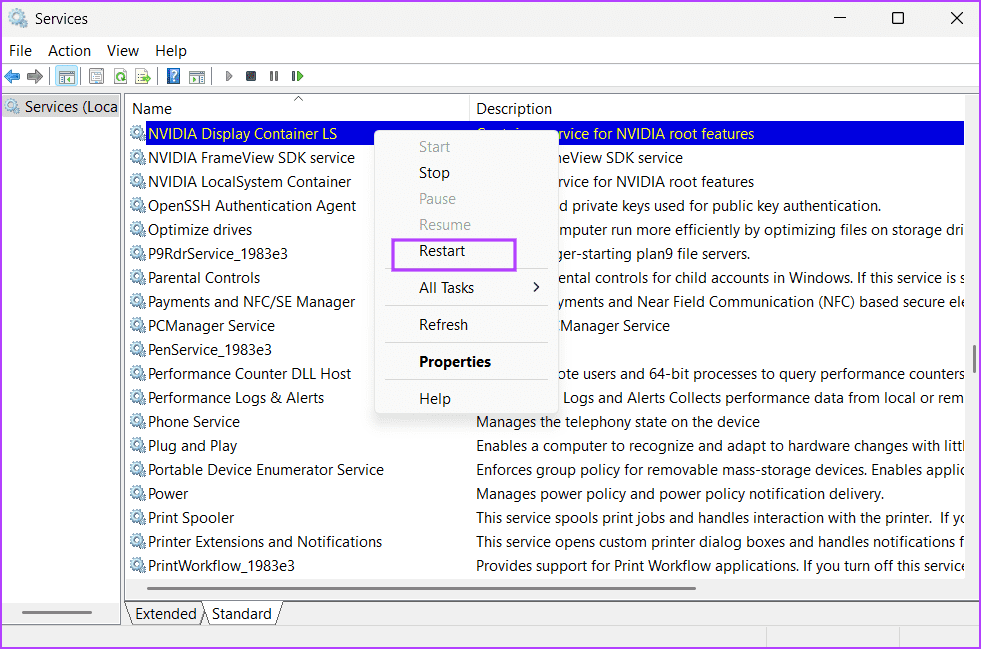The image size is (981, 649).
Task: Click the blue Help toolbar icon
Action: pyautogui.click(x=173, y=76)
